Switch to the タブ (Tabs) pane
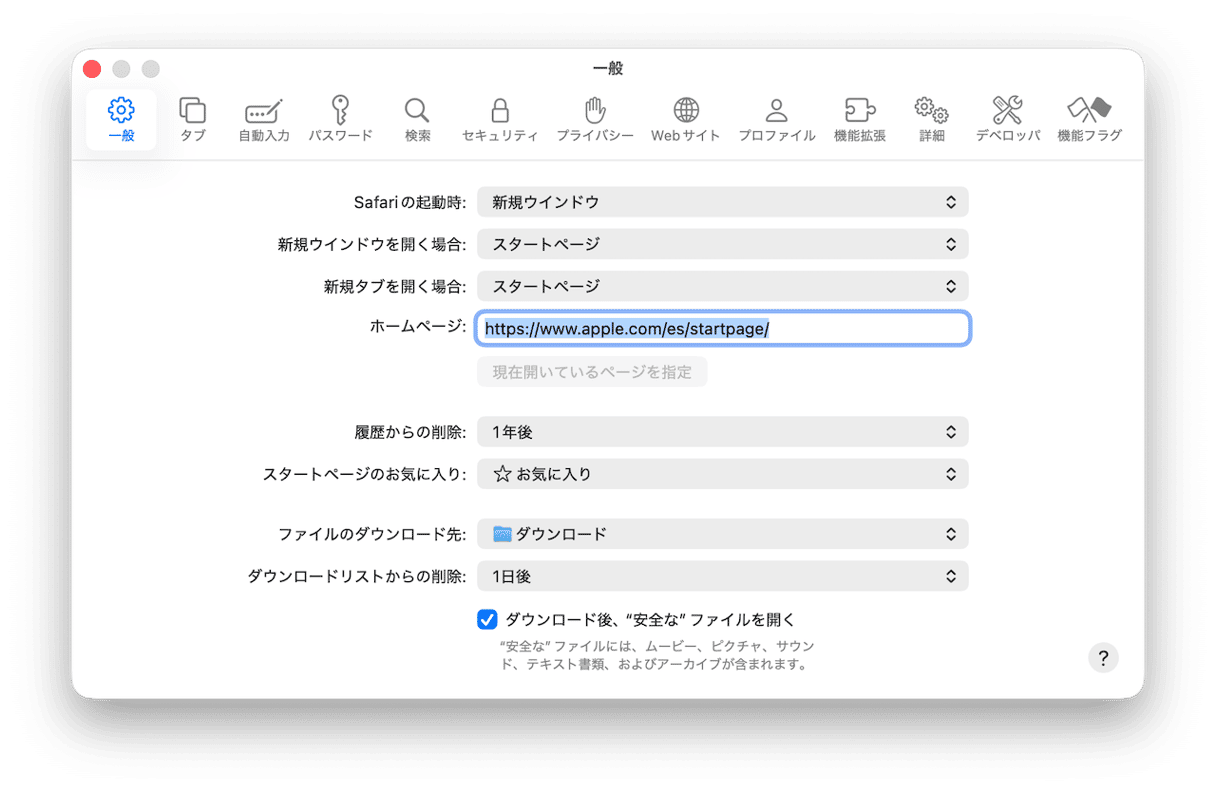1216x793 pixels. coord(193,120)
